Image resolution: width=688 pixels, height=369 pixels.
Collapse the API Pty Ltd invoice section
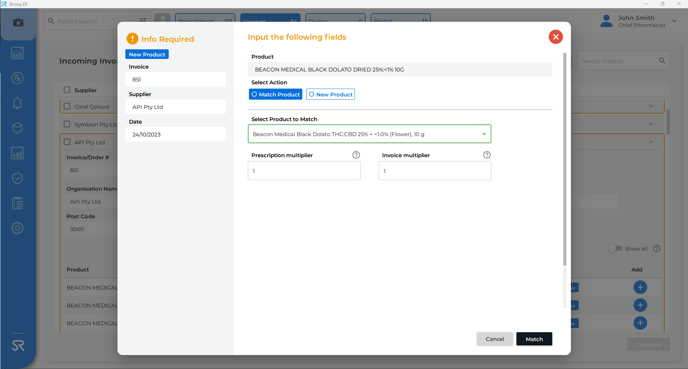click(x=651, y=142)
